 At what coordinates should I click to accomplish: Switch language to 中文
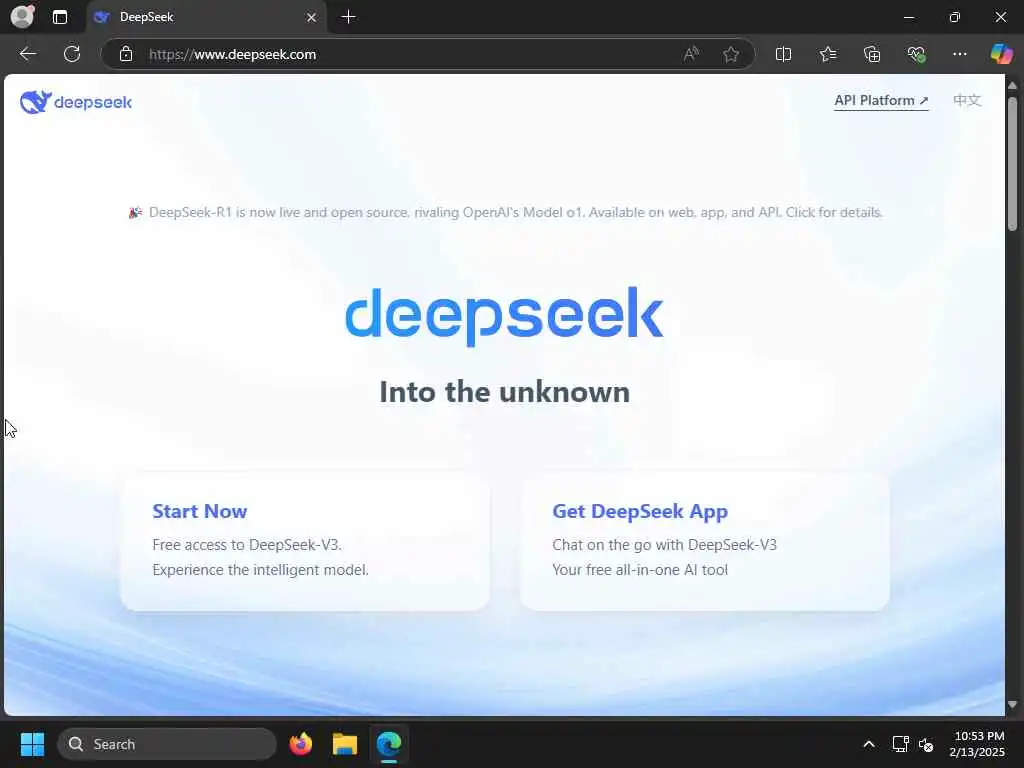pyautogui.click(x=967, y=100)
